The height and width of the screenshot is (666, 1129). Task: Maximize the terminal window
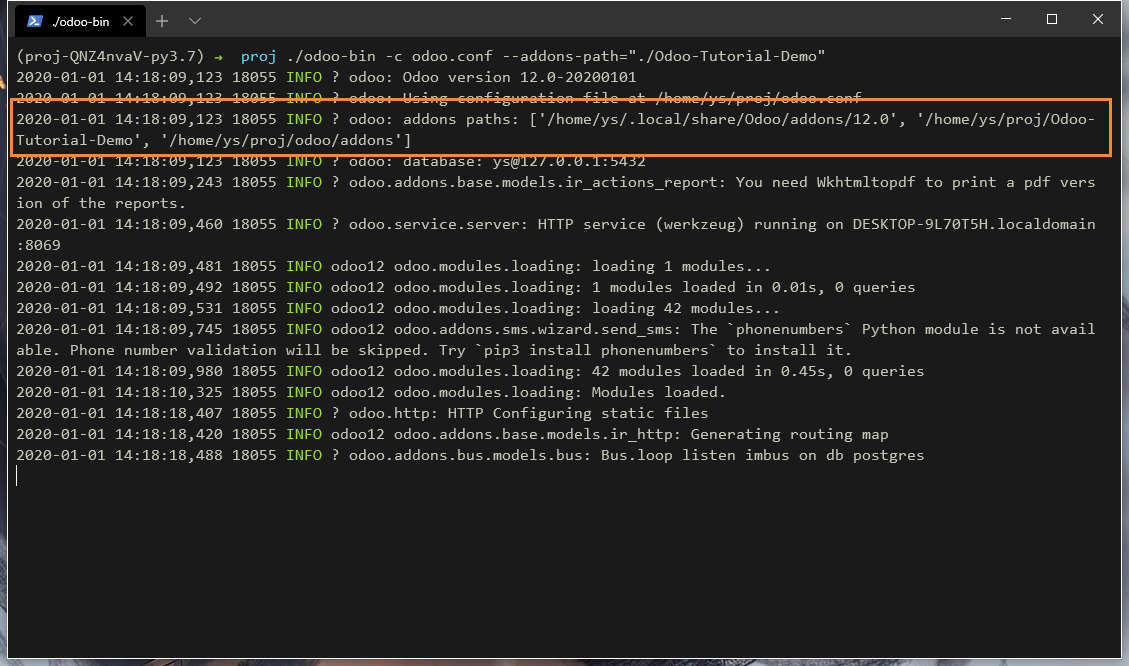pyautogui.click(x=1052, y=20)
